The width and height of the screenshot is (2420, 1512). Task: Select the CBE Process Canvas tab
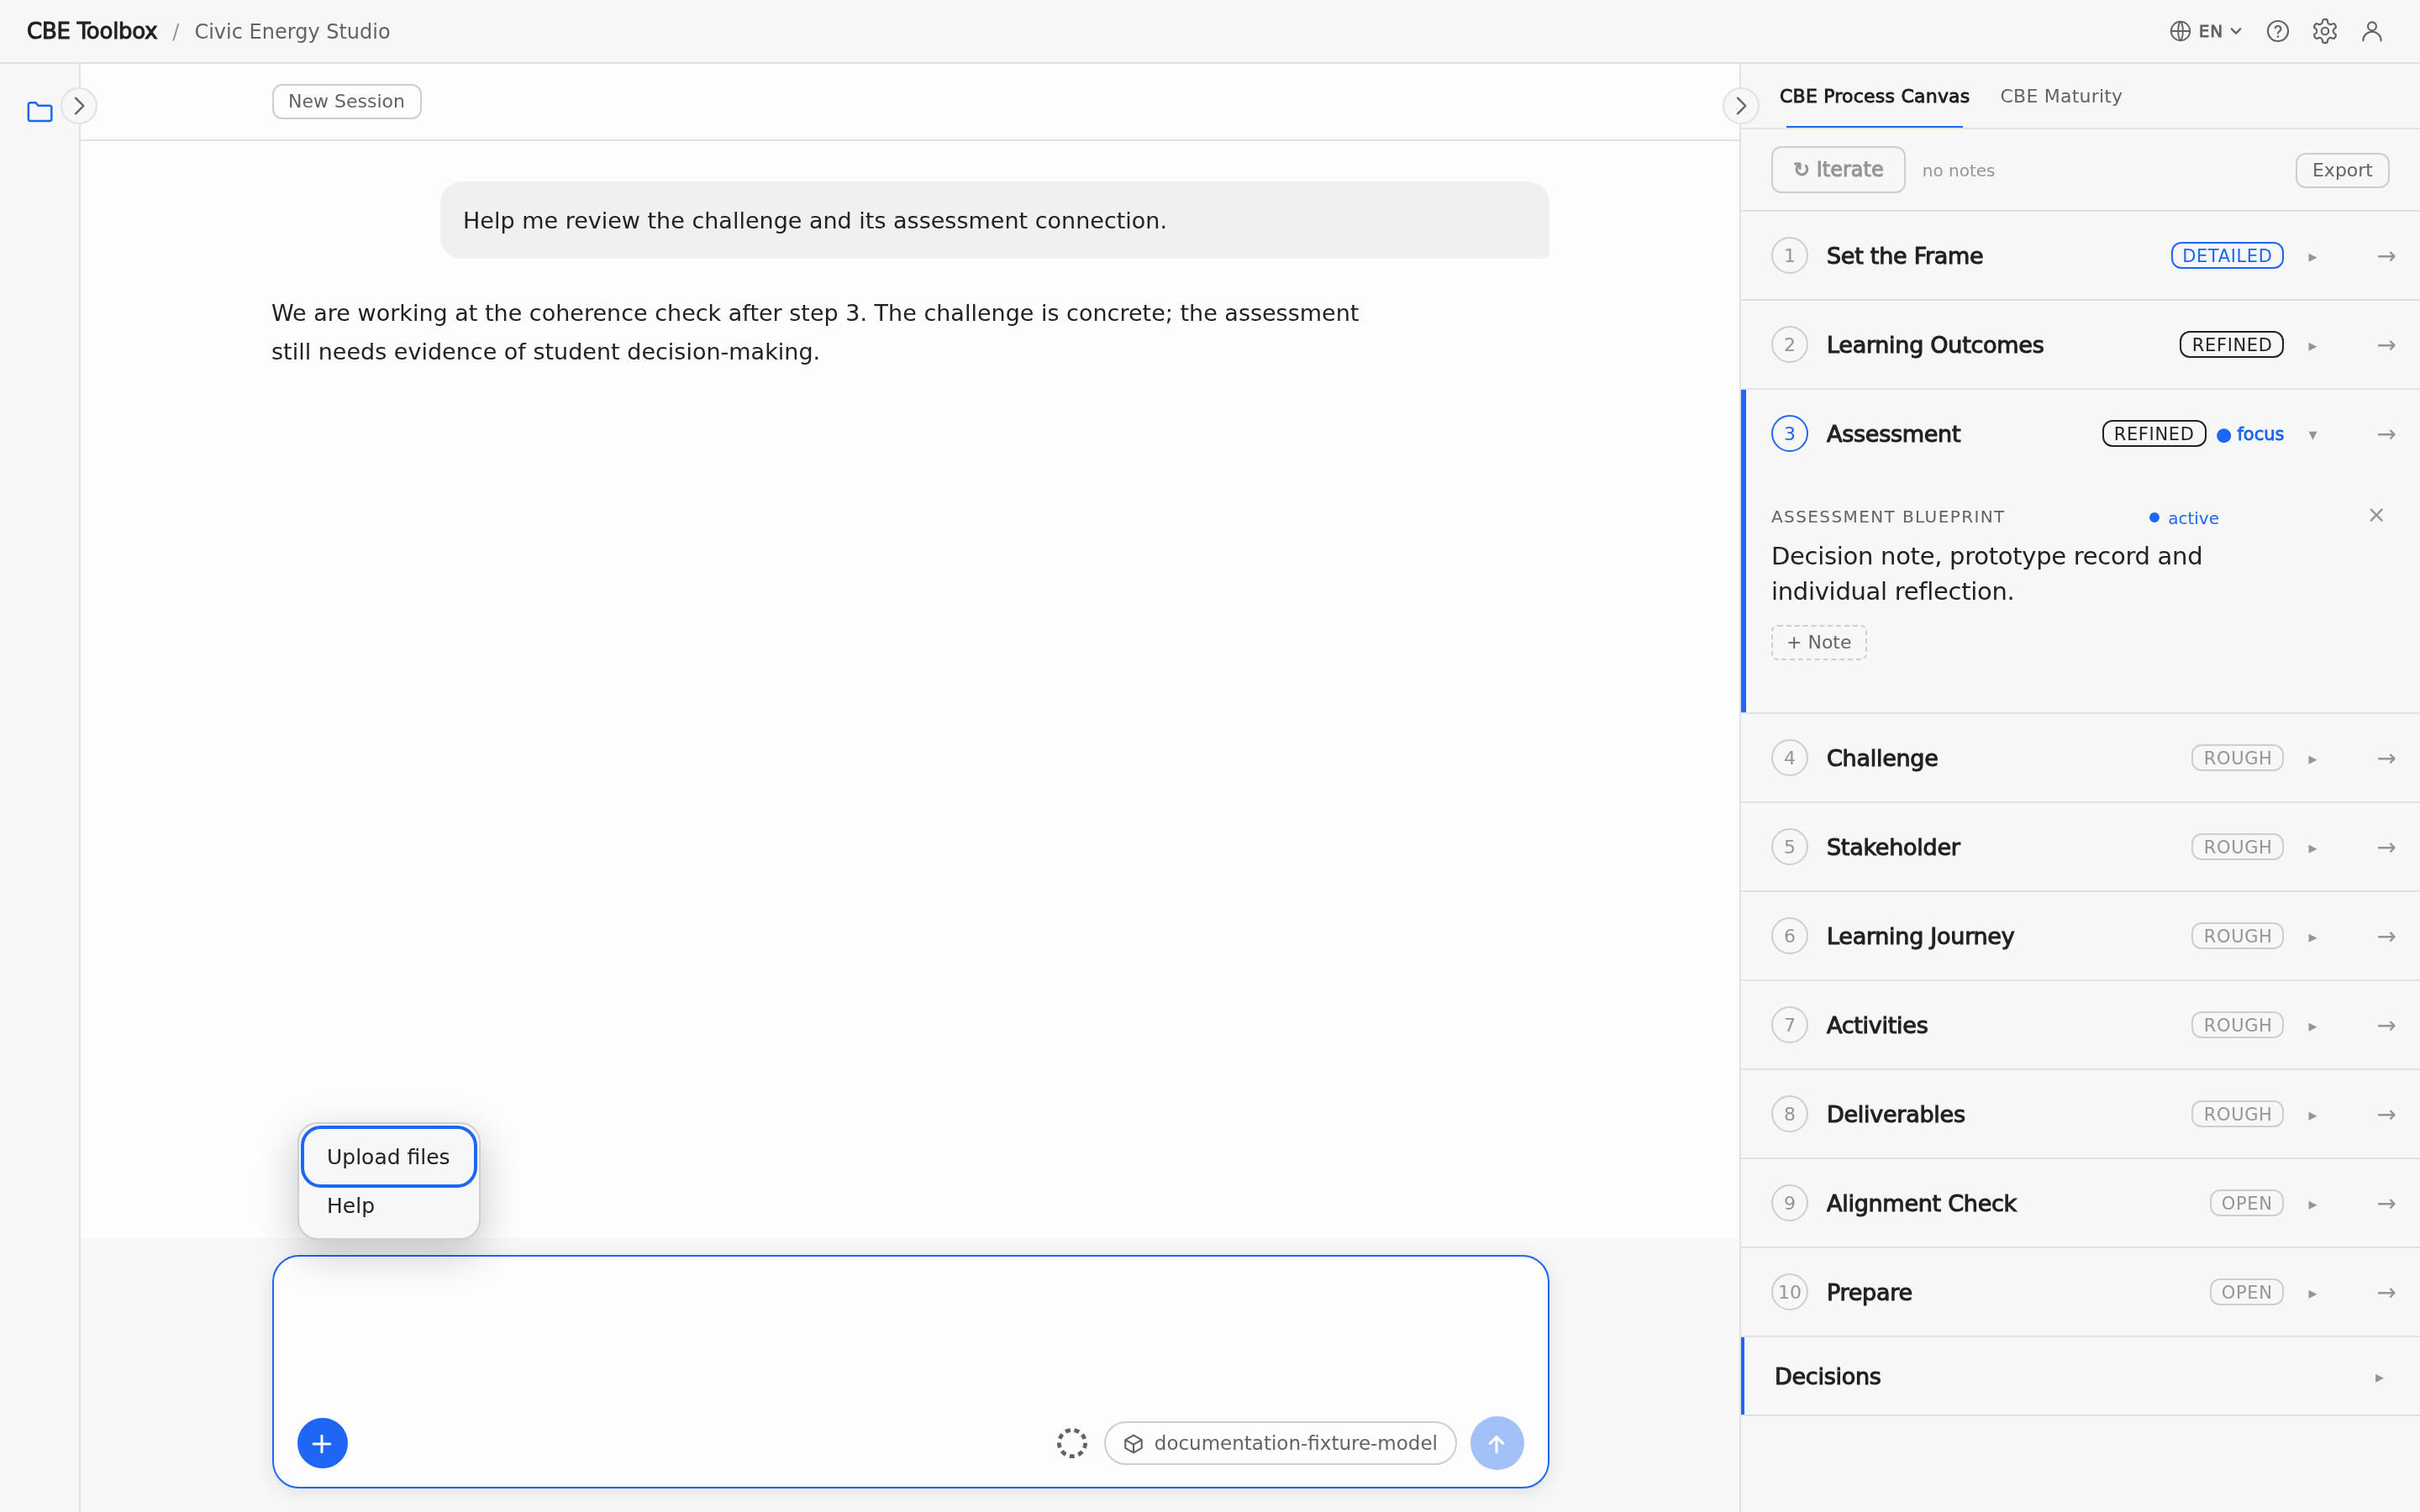pos(1874,96)
